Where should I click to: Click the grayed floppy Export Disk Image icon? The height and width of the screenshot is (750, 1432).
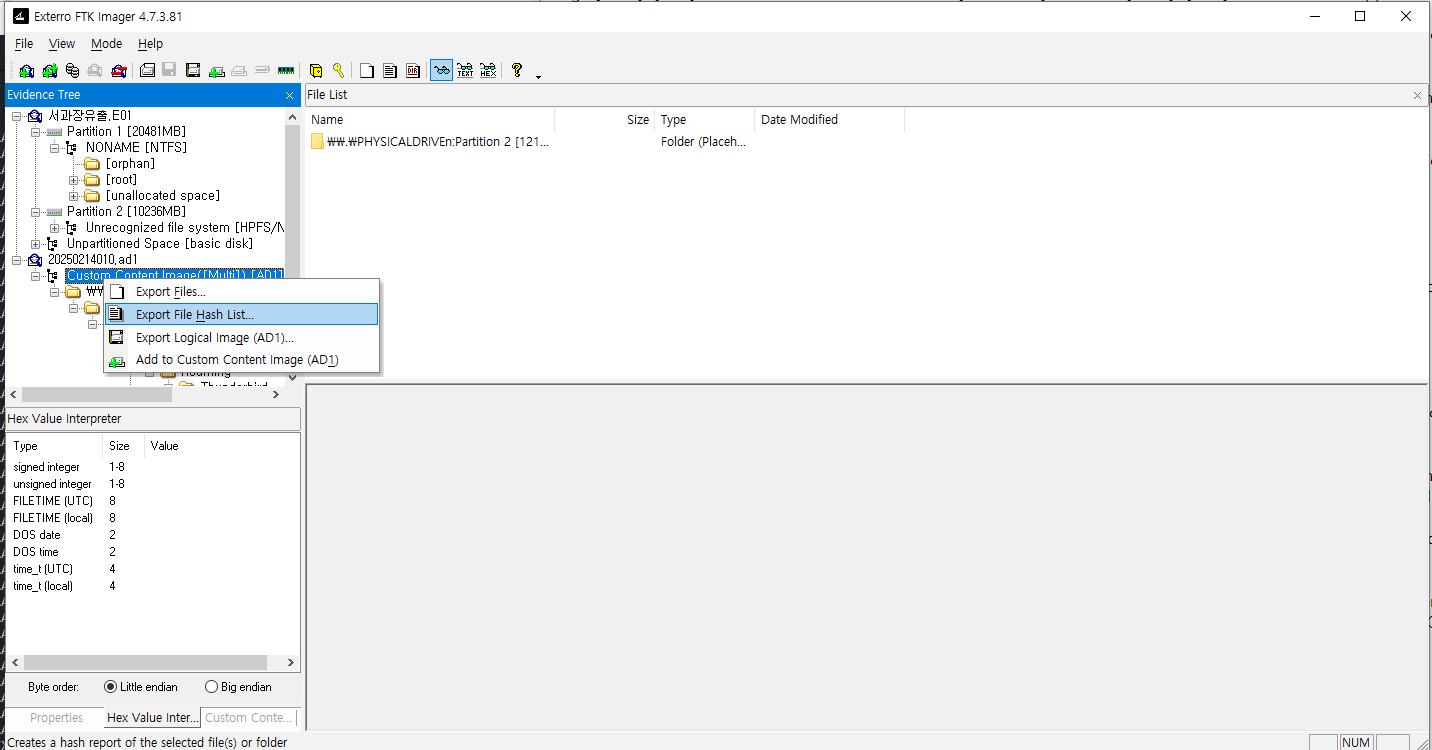pos(170,70)
